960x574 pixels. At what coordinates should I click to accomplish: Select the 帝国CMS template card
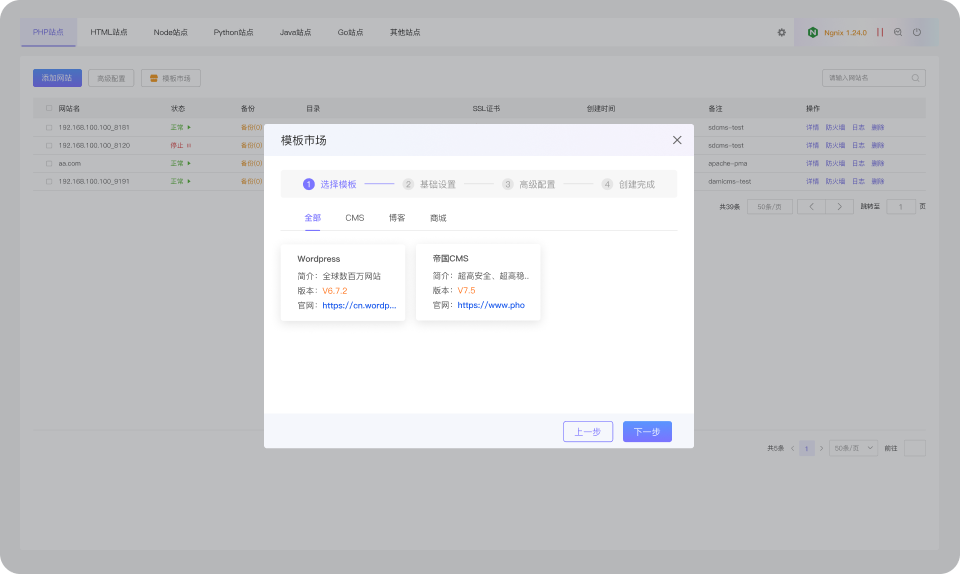[478, 282]
